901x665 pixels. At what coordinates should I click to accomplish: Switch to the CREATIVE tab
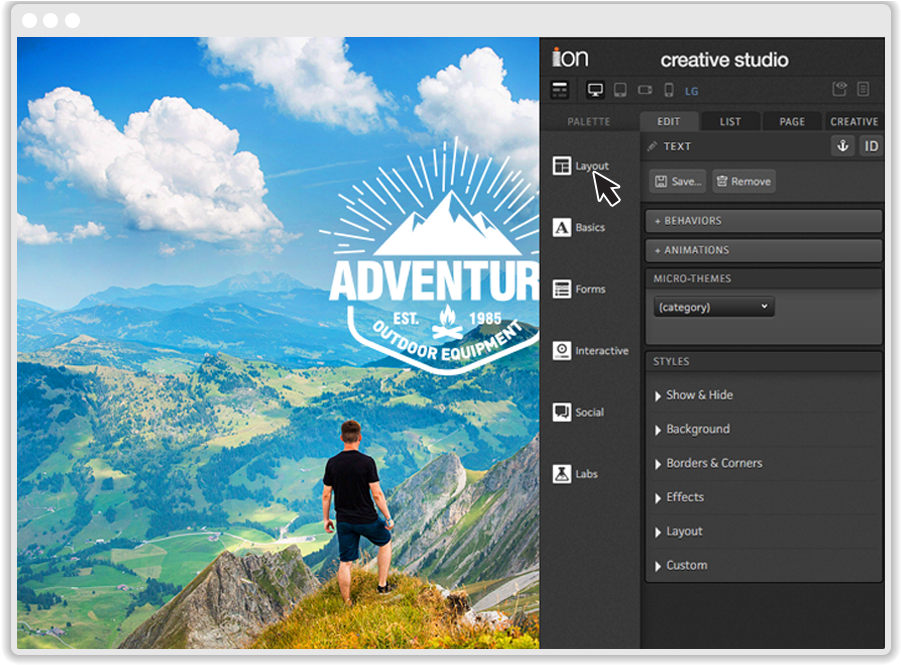pyautogui.click(x=854, y=121)
